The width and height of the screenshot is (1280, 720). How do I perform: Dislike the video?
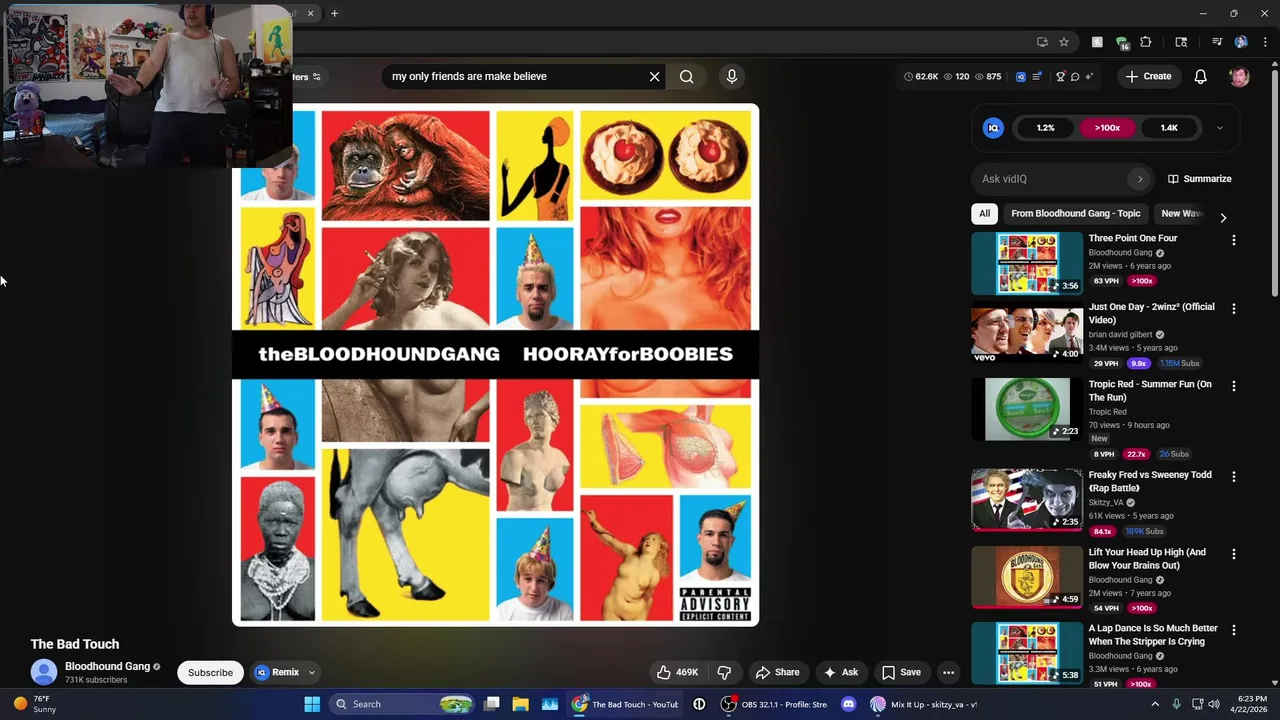point(725,672)
